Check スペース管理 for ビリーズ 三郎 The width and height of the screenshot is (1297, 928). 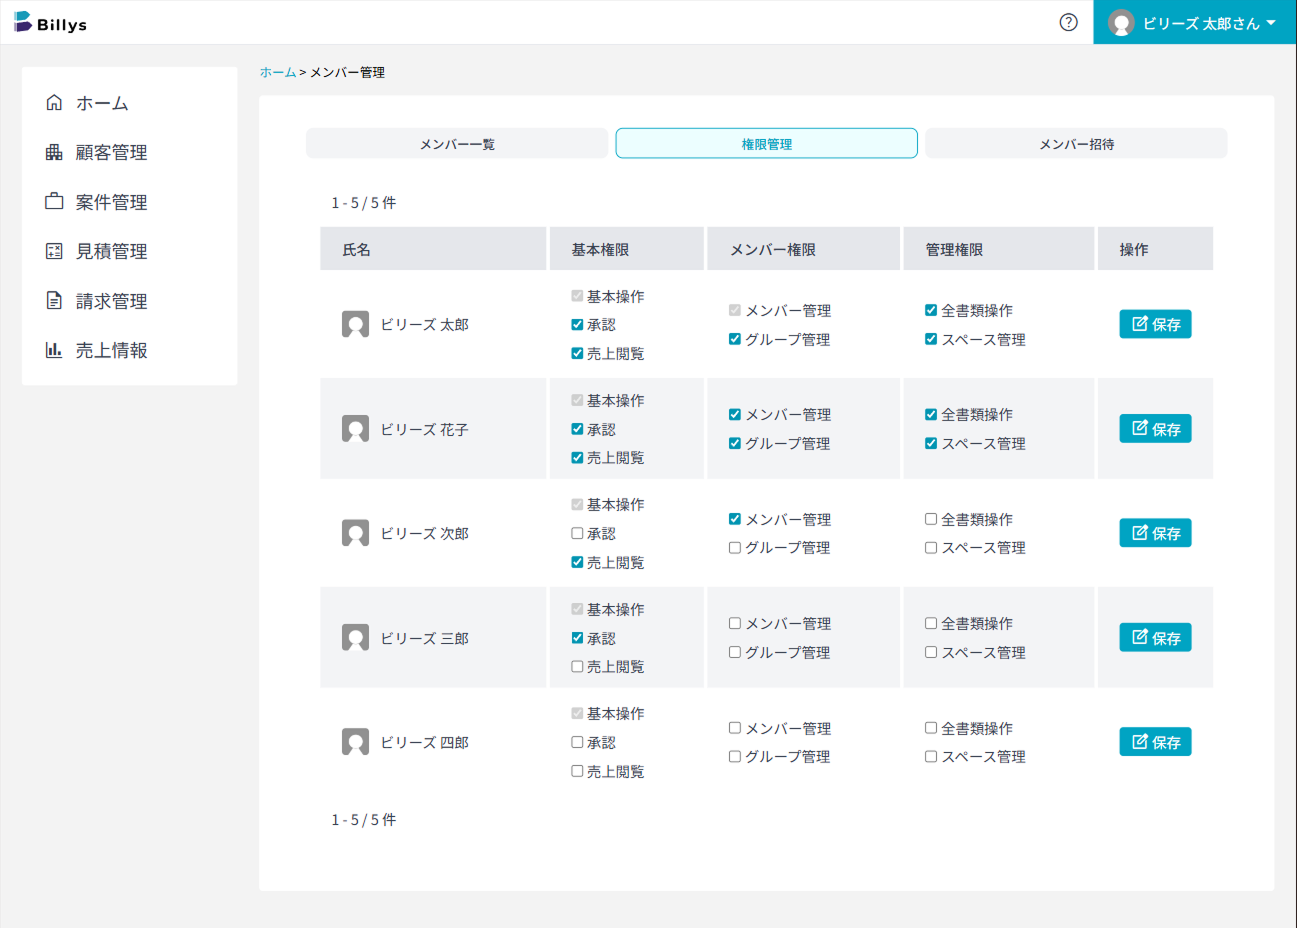[x=931, y=652]
